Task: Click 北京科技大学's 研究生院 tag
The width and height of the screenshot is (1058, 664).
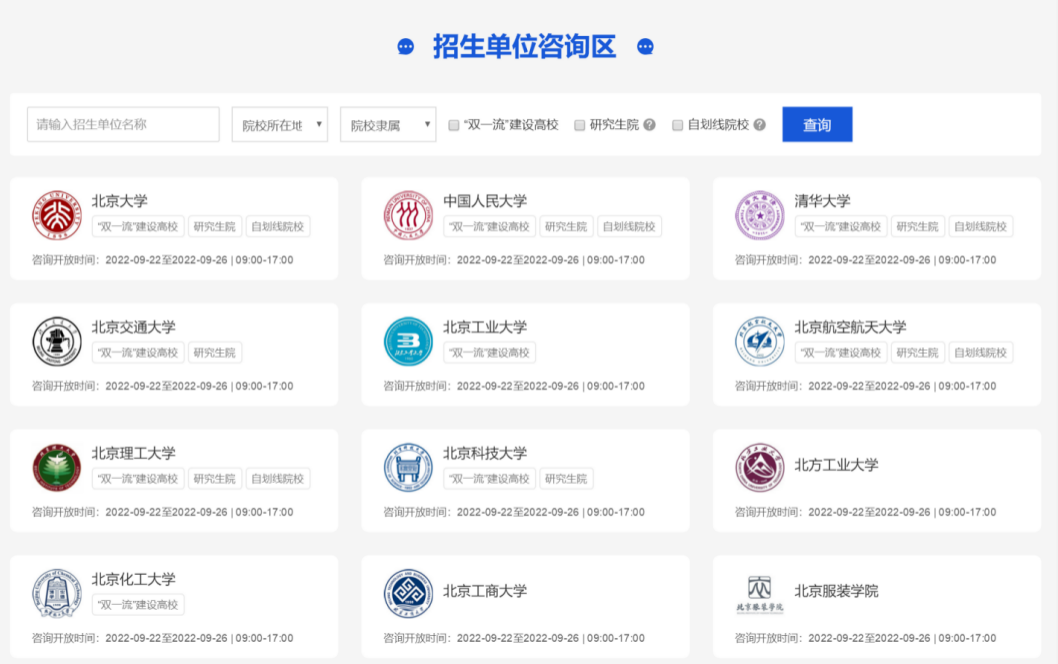Action: 566,479
